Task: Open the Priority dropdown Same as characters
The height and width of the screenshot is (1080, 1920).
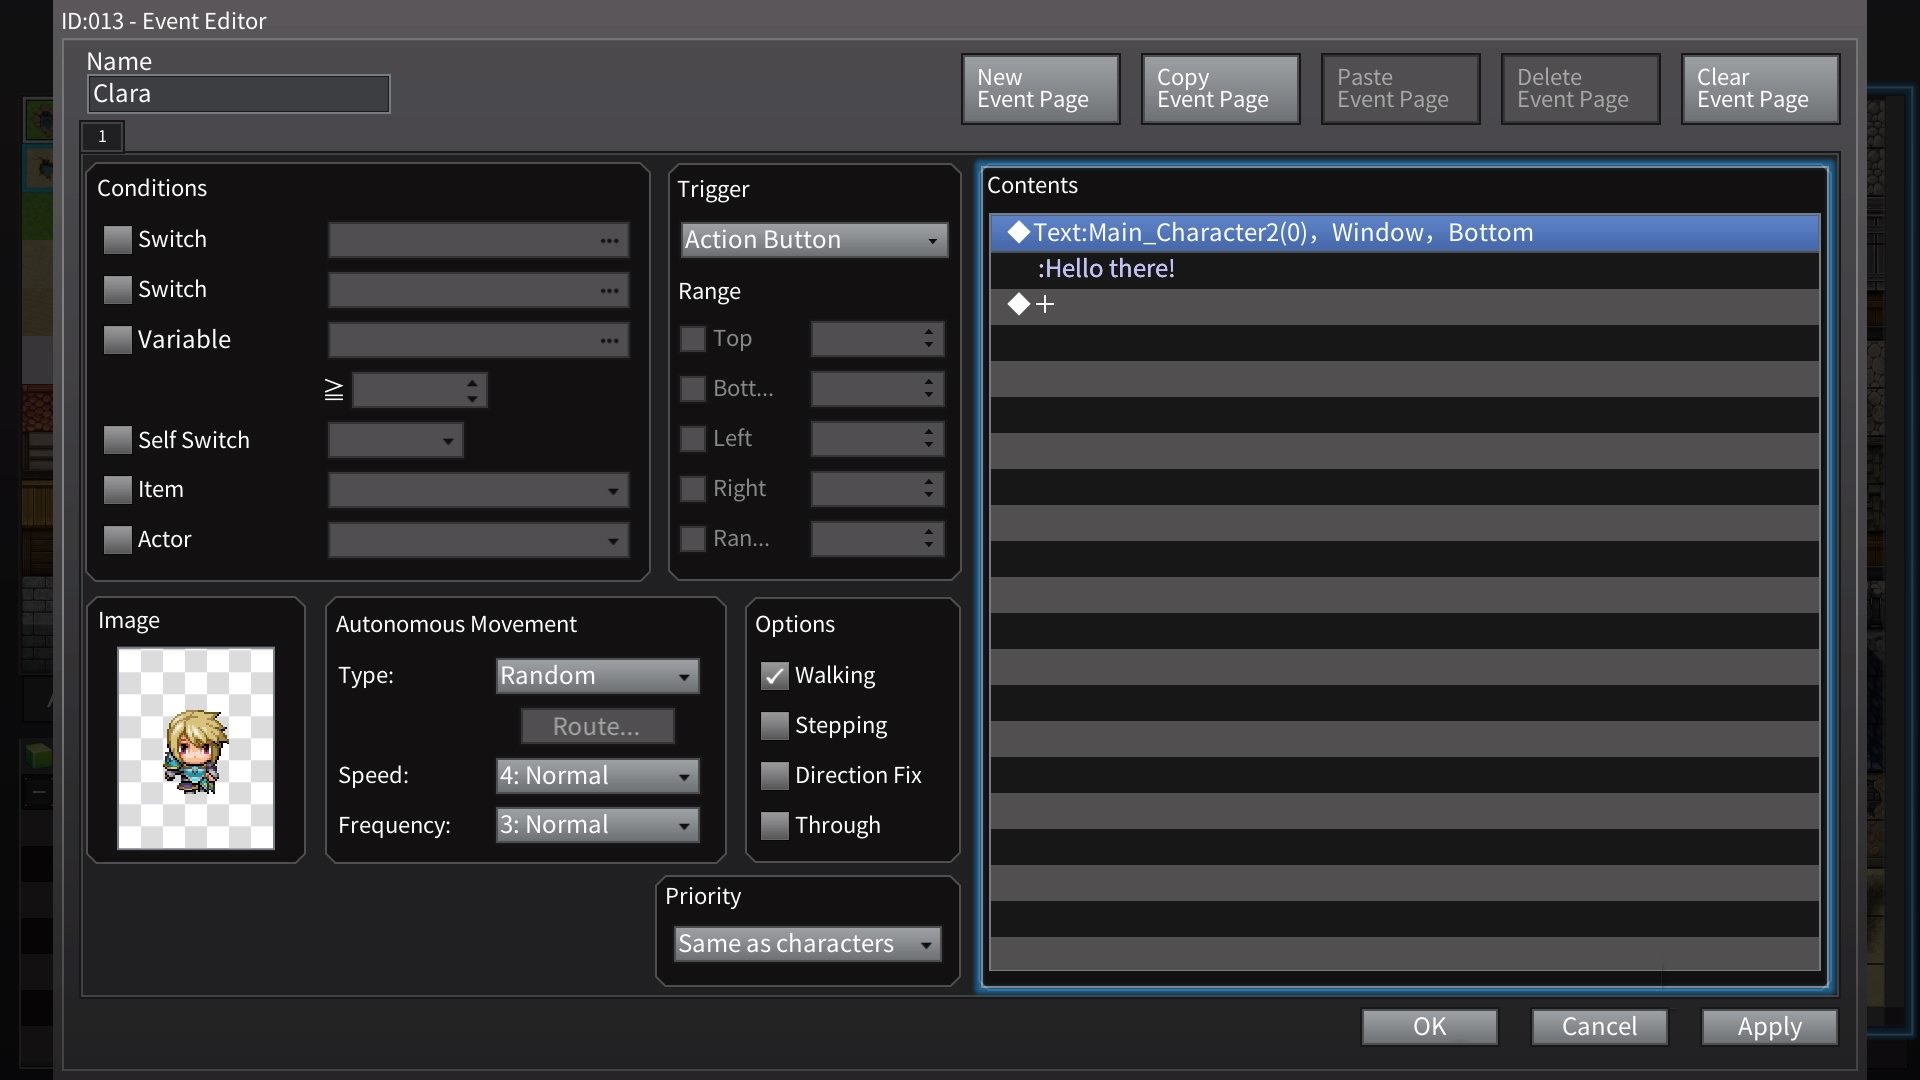Action: point(806,943)
